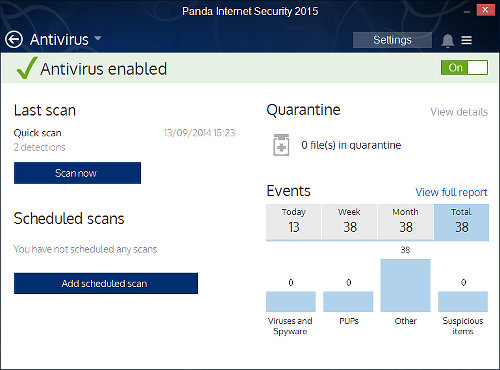Open View full report link
500x370 pixels.
451,192
